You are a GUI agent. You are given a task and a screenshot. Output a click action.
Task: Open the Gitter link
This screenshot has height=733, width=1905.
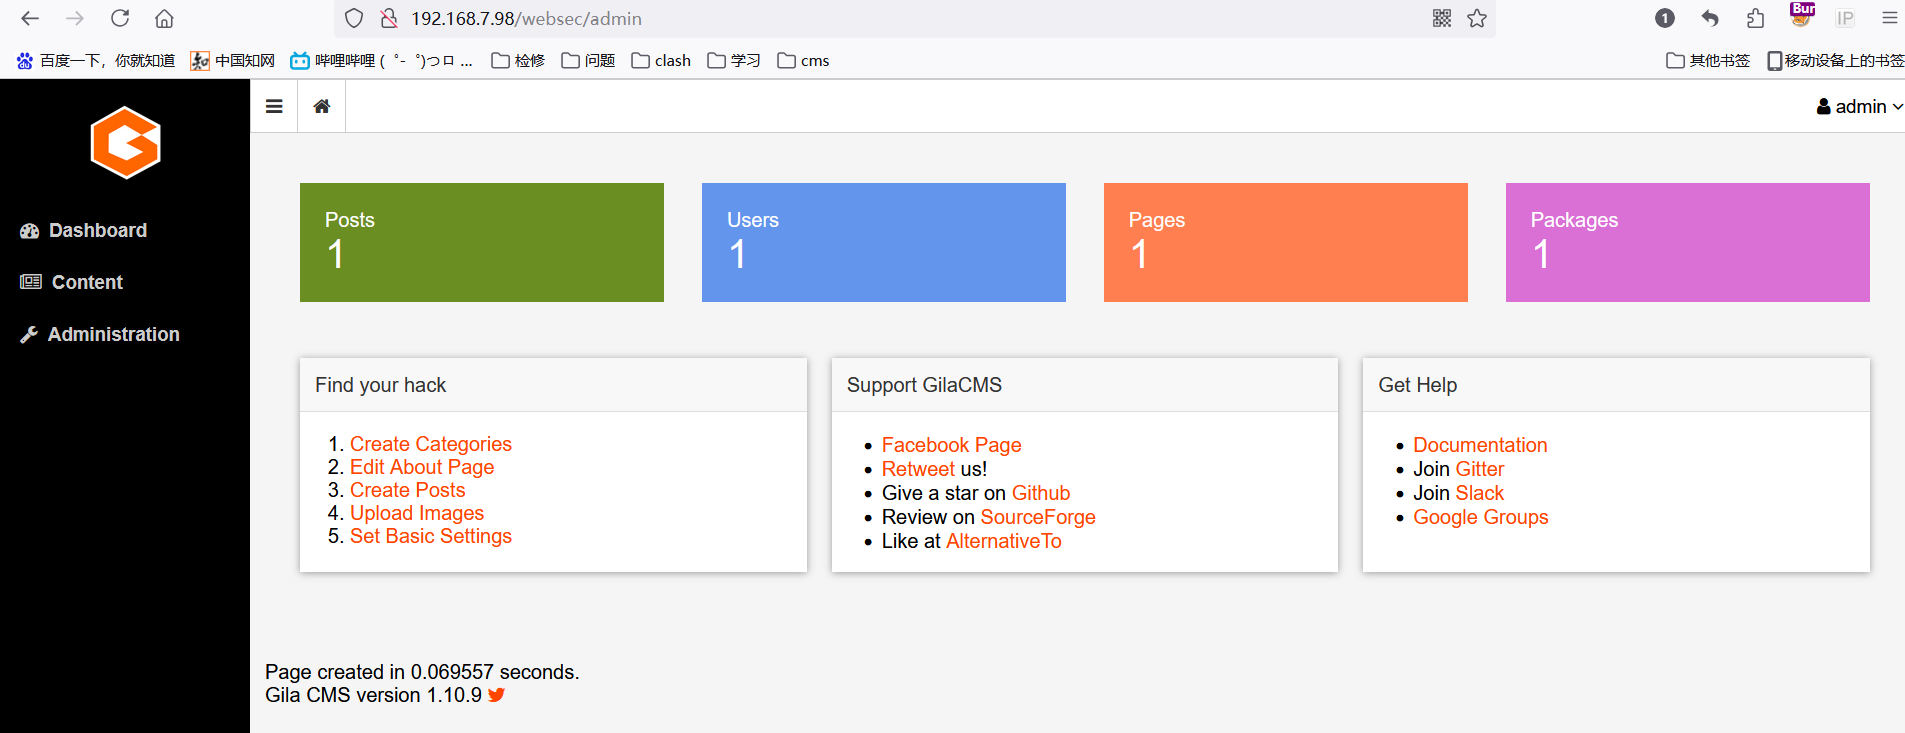pyautogui.click(x=1480, y=469)
